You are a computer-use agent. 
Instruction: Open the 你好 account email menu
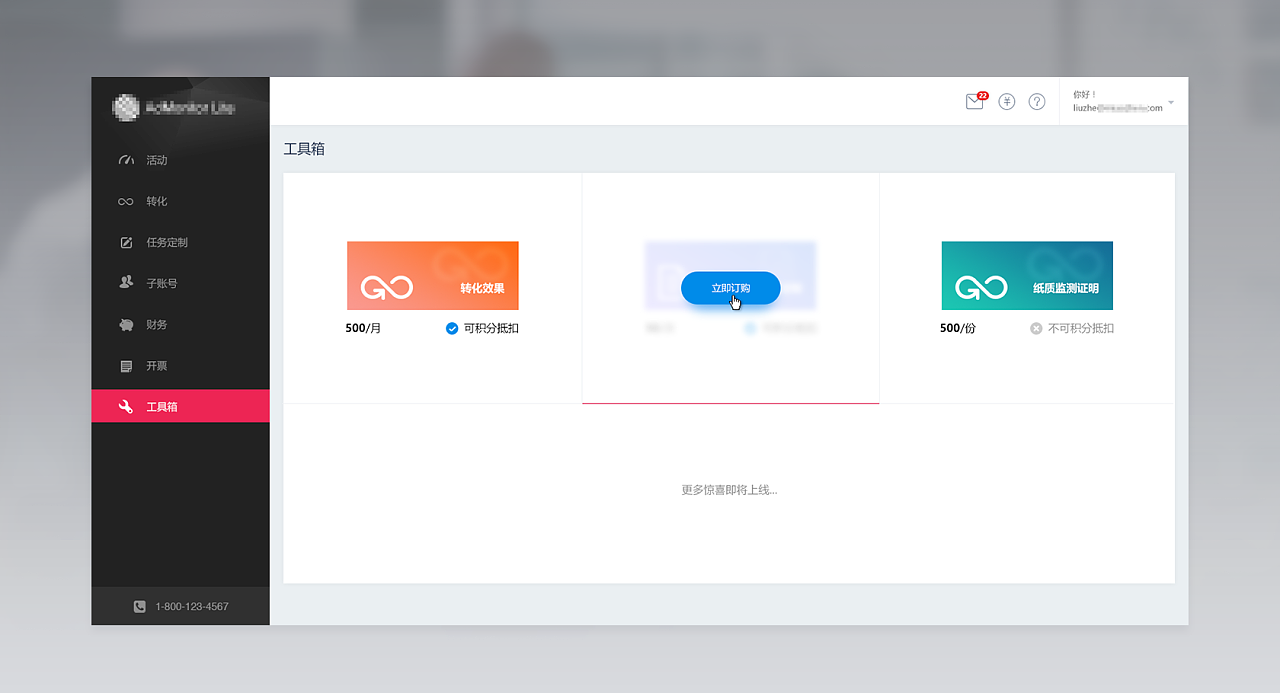coord(1117,102)
